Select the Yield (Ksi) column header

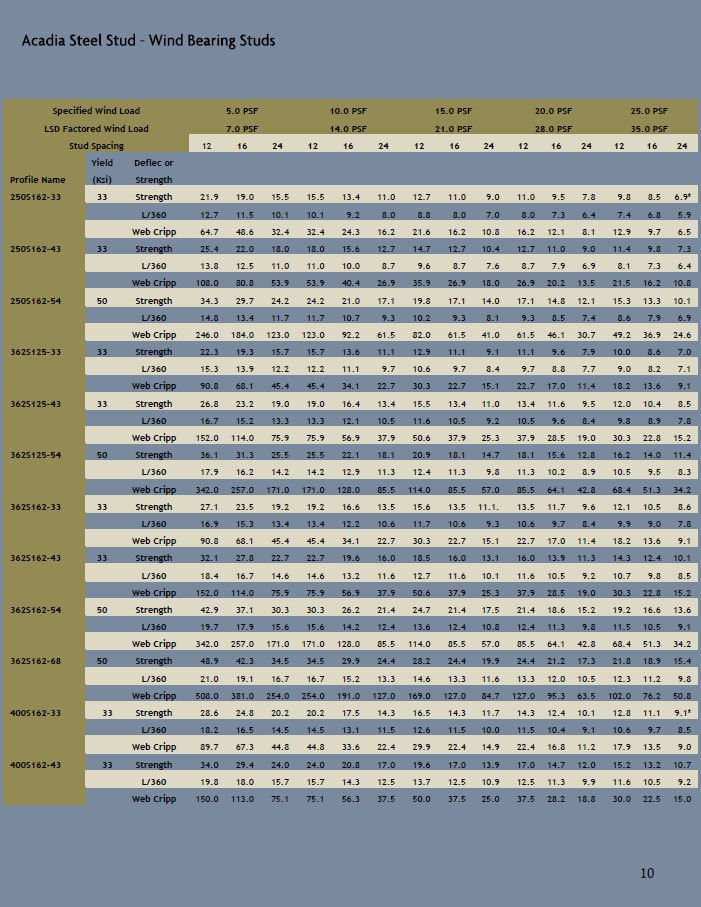tap(102, 171)
